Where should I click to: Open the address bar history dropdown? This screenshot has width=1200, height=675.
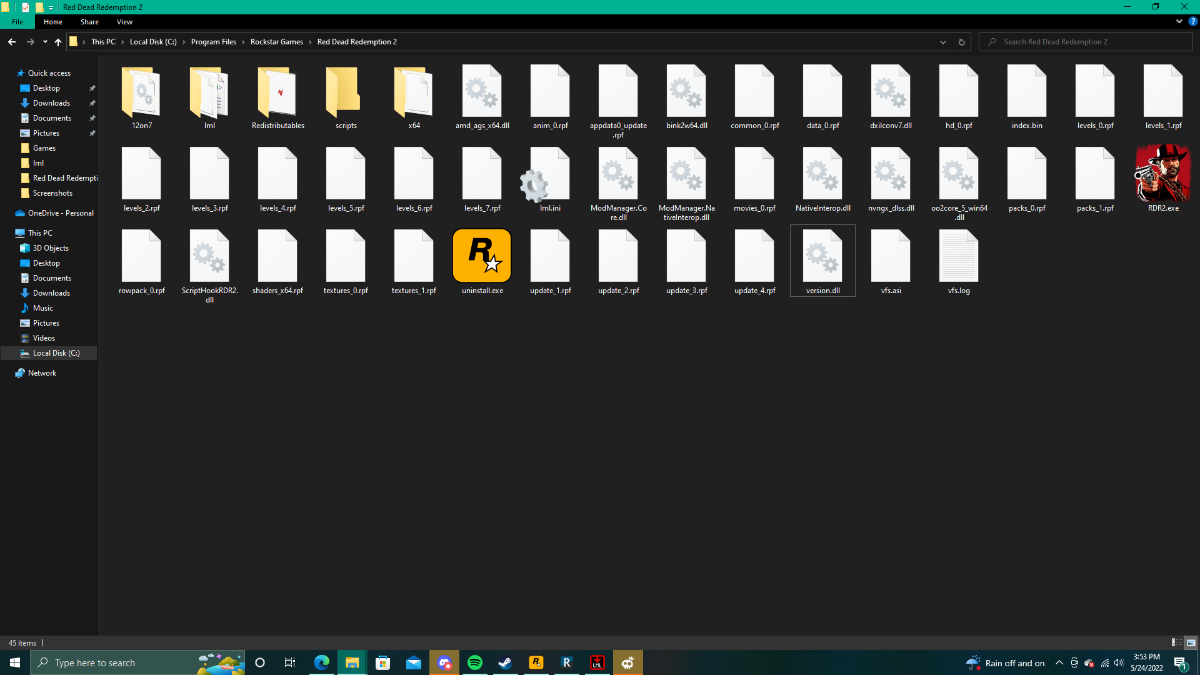(944, 42)
